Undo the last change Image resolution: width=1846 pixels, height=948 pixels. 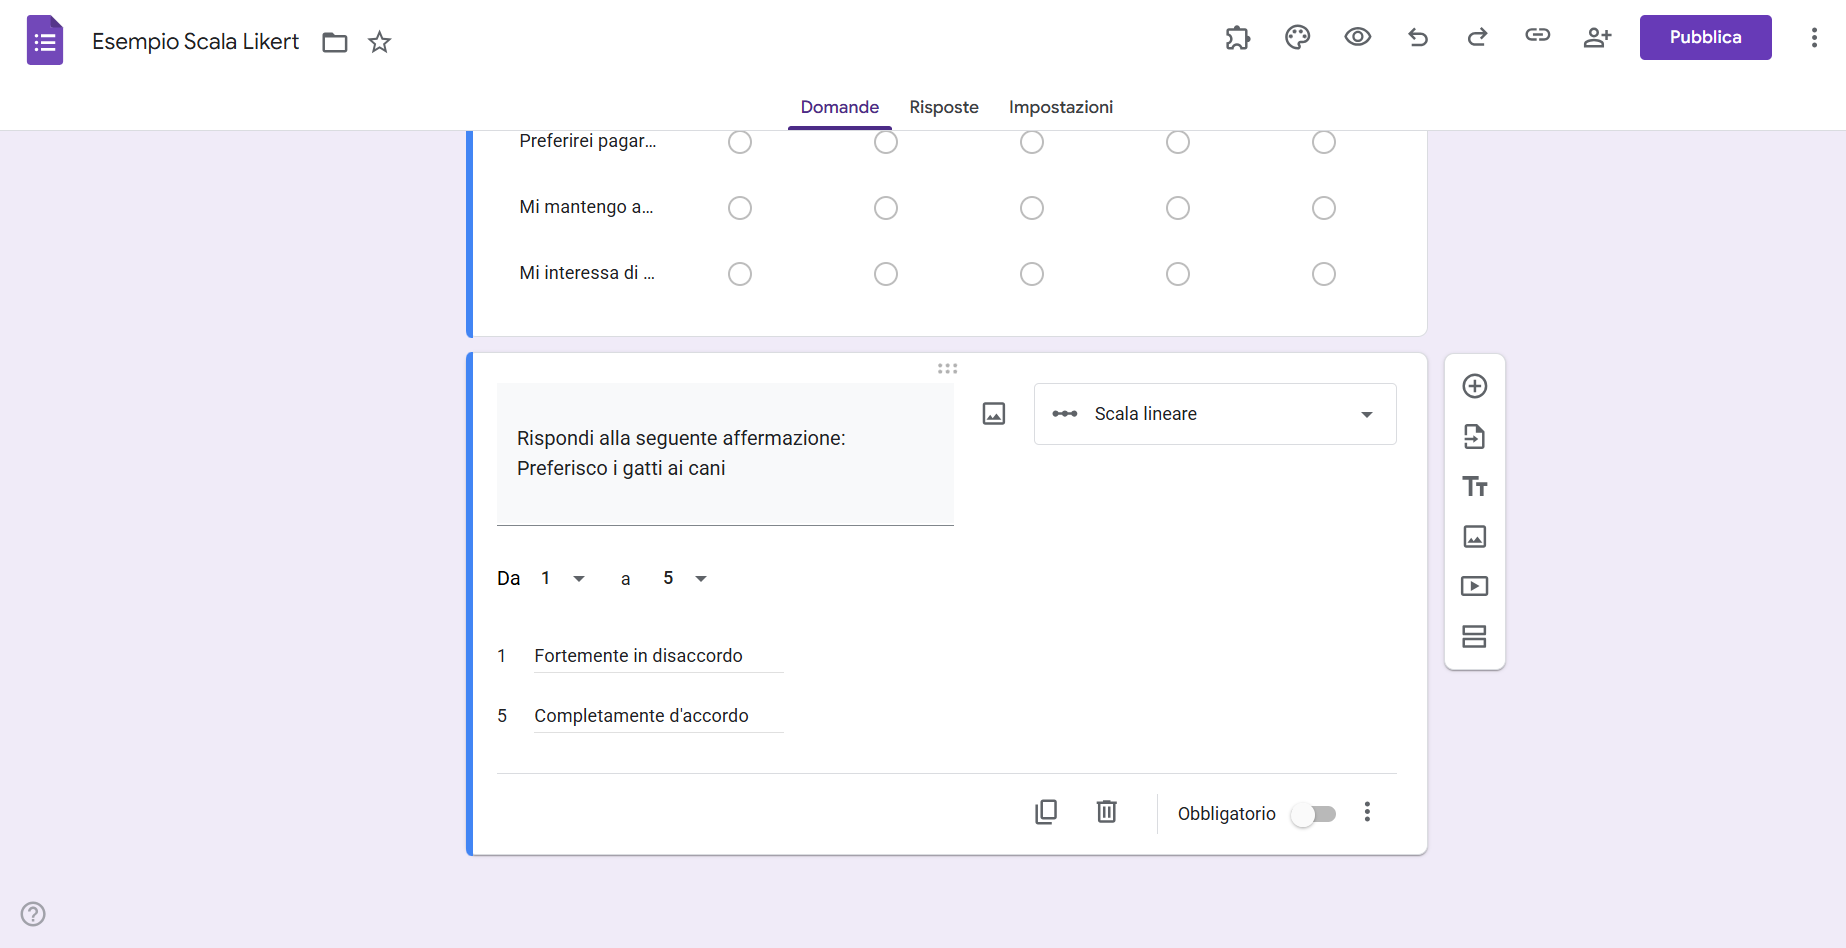coord(1417,37)
